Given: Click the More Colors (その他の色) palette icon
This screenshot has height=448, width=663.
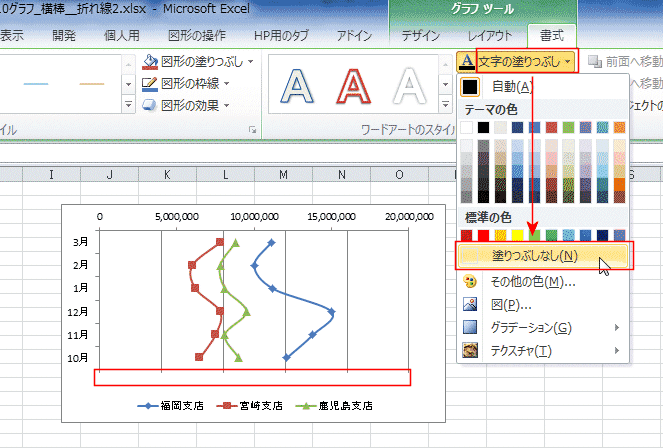Looking at the screenshot, I should click(x=470, y=281).
